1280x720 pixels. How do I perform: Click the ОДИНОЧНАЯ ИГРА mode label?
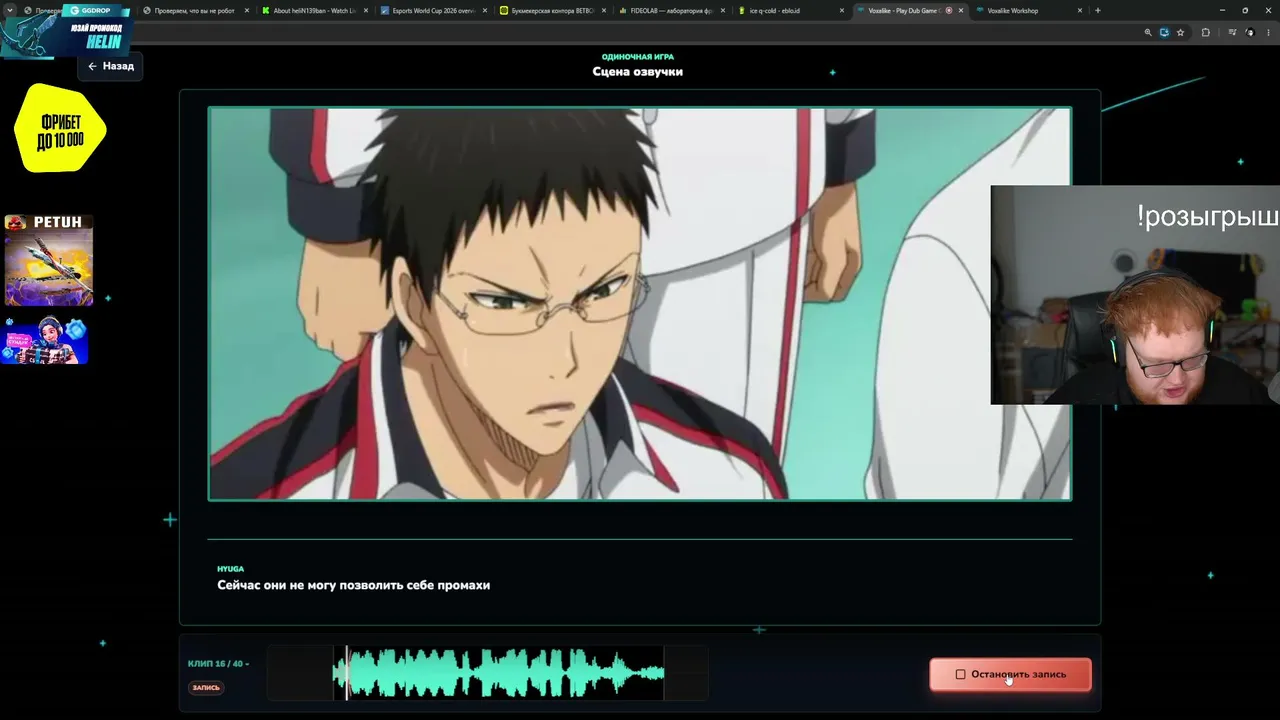click(638, 57)
